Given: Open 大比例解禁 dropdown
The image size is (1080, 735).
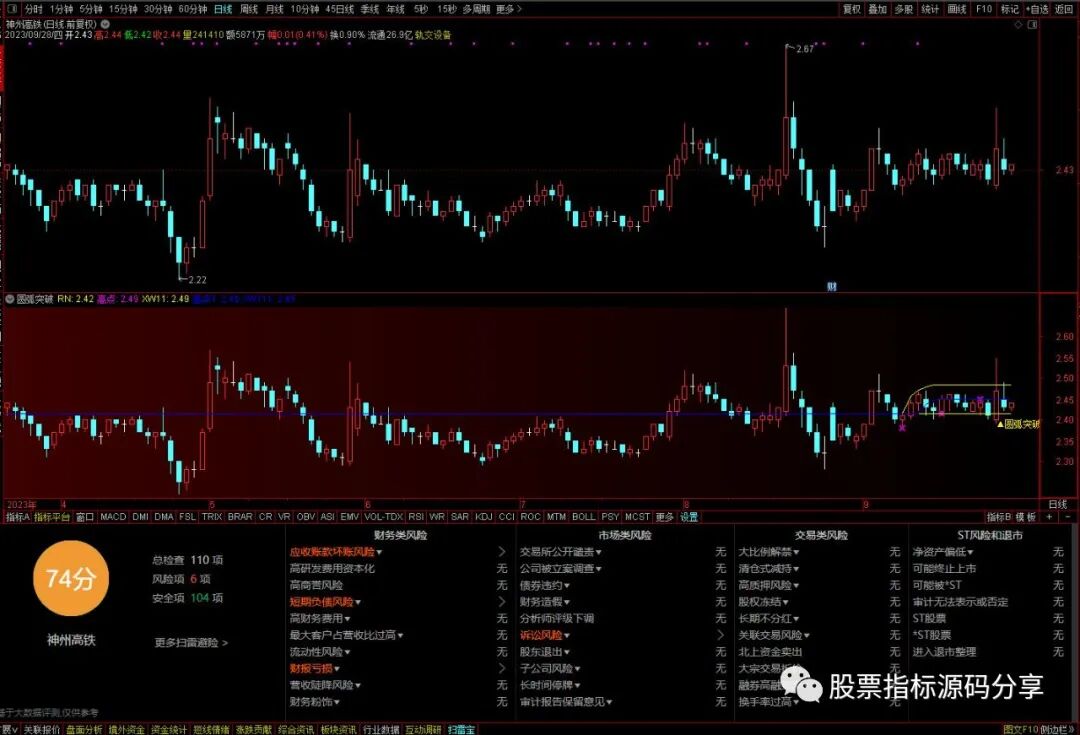Looking at the screenshot, I should [x=769, y=552].
